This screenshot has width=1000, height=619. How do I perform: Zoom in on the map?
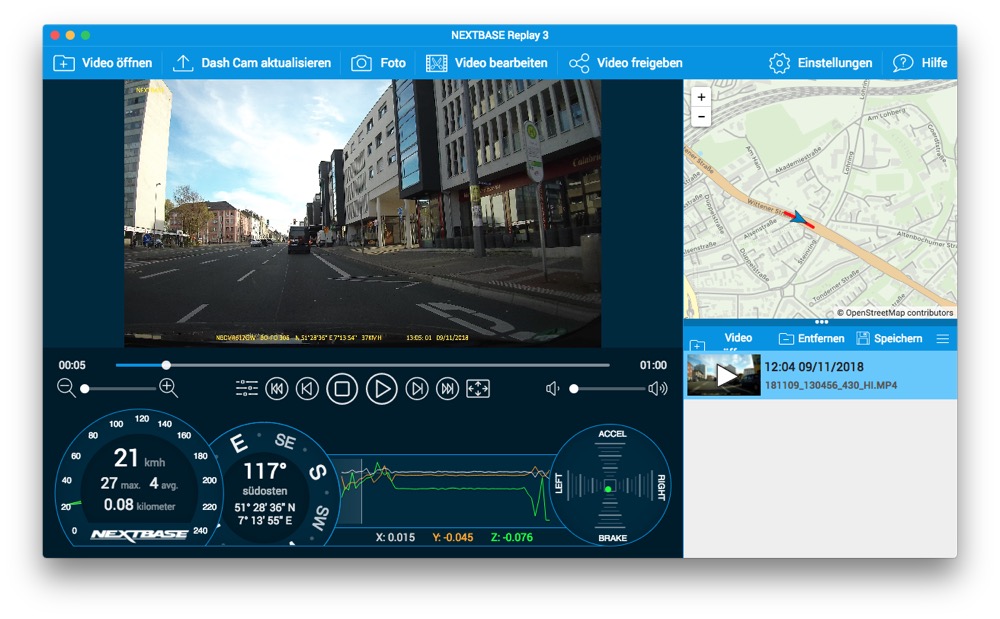point(701,97)
